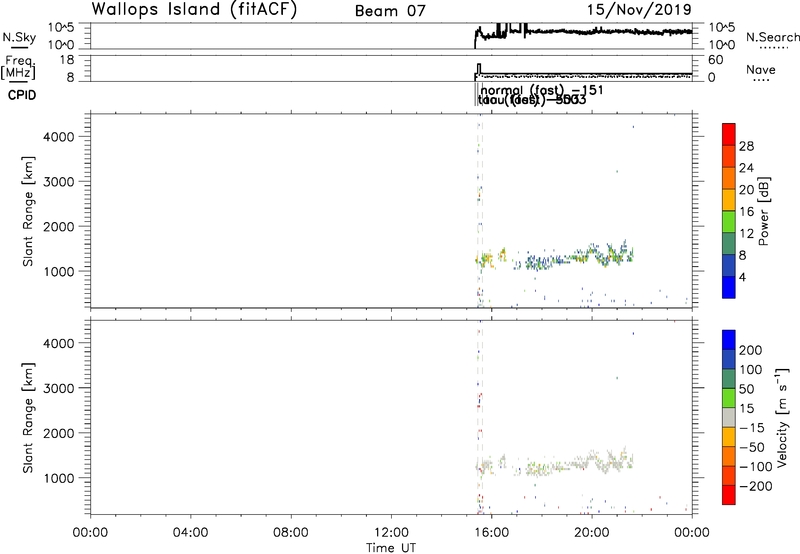Click the Velocity [m s-1] color bar label

[782, 417]
